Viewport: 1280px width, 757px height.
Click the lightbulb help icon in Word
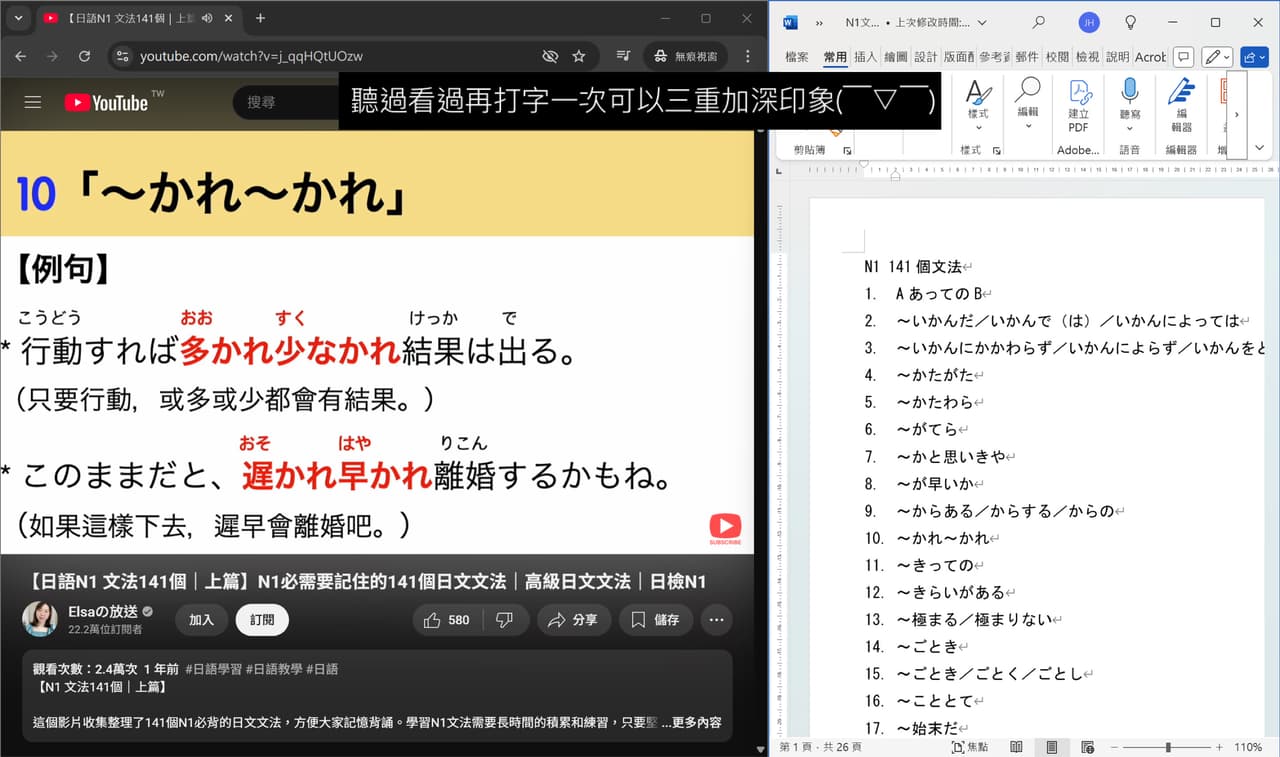pos(1131,22)
